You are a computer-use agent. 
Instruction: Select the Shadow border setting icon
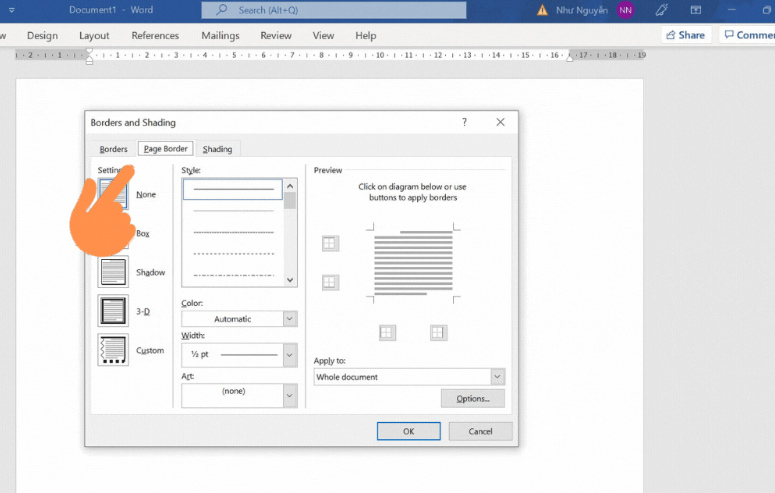point(113,272)
